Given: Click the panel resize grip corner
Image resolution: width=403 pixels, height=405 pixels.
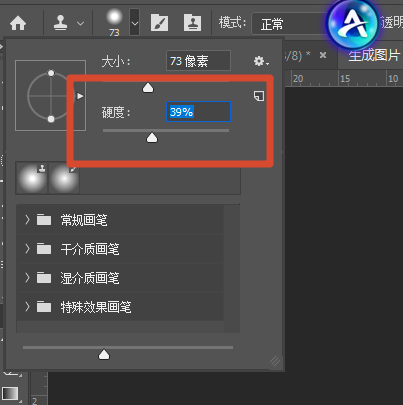Looking at the screenshot, I should [275, 361].
